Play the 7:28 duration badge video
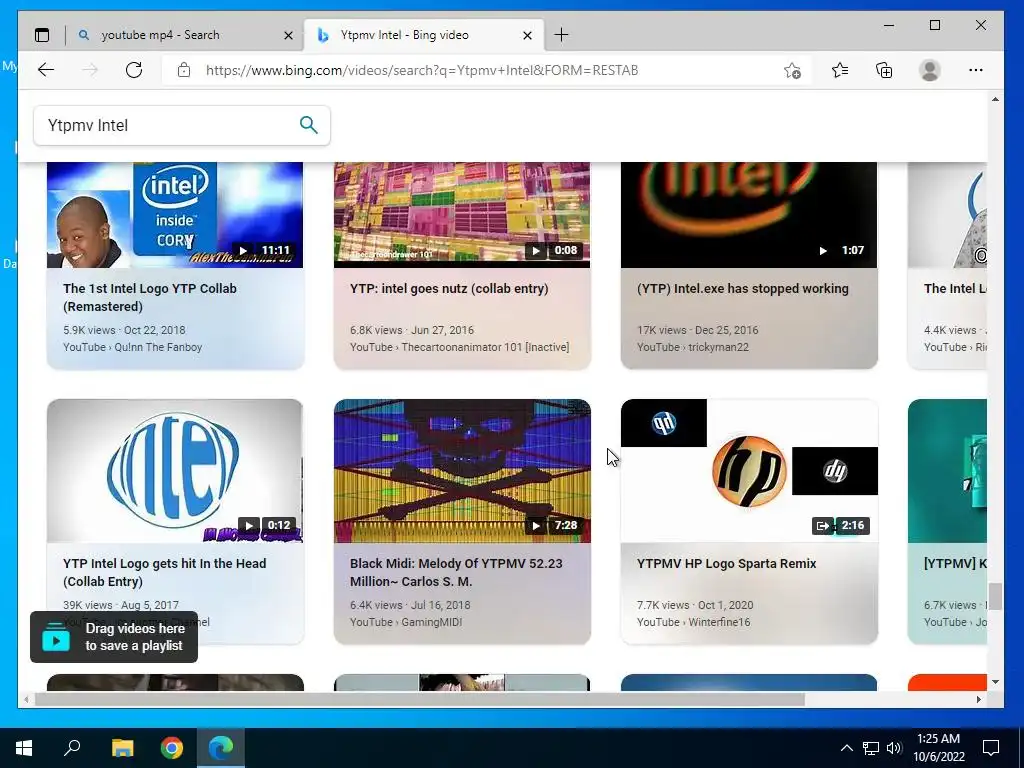Screen dimensions: 1024x768 click(554, 525)
